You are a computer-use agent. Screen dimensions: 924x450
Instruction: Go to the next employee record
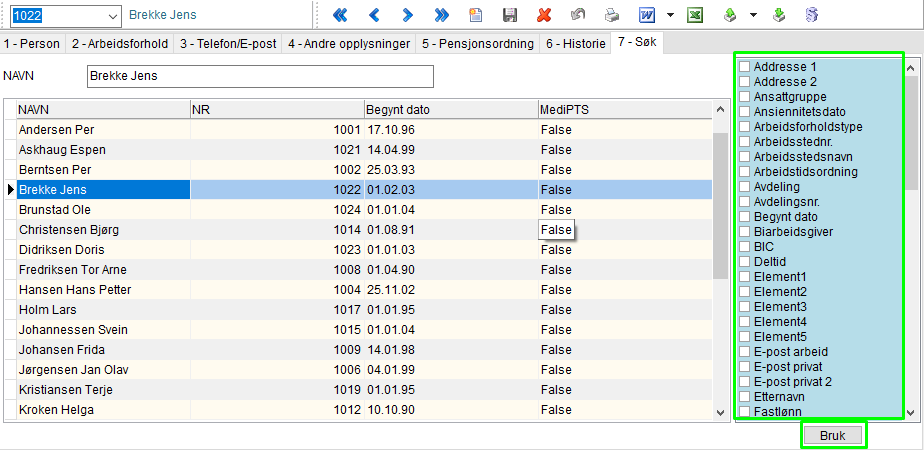coord(407,15)
